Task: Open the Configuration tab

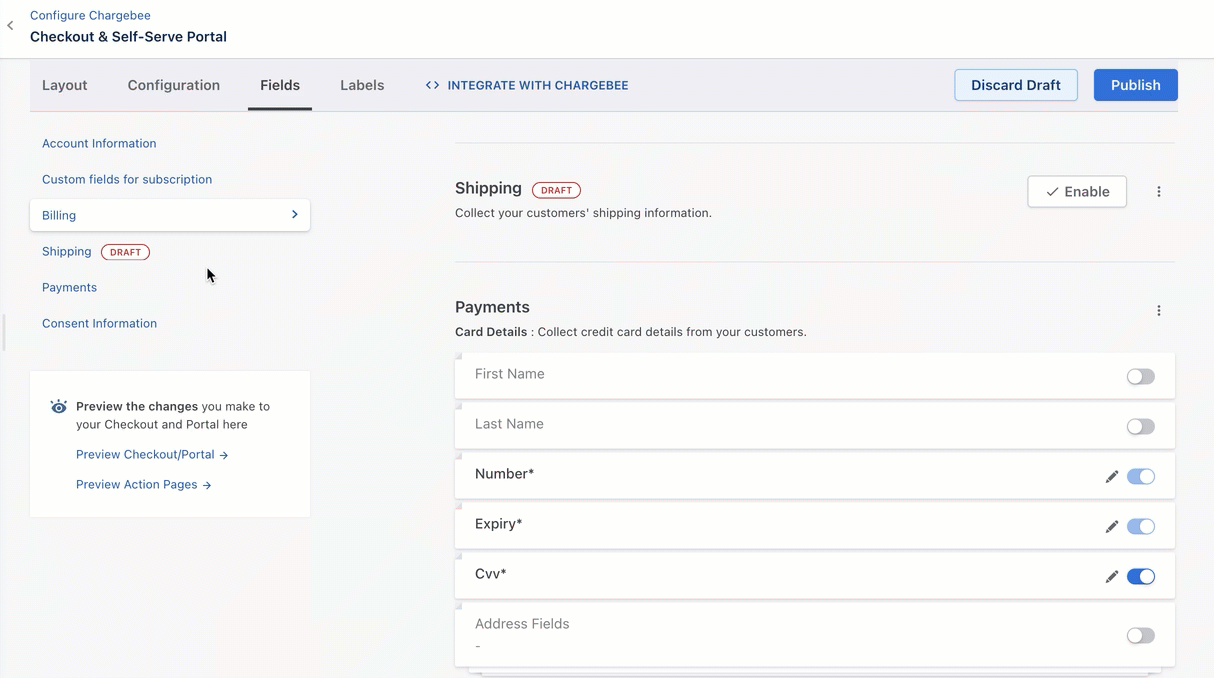Action: pos(174,85)
